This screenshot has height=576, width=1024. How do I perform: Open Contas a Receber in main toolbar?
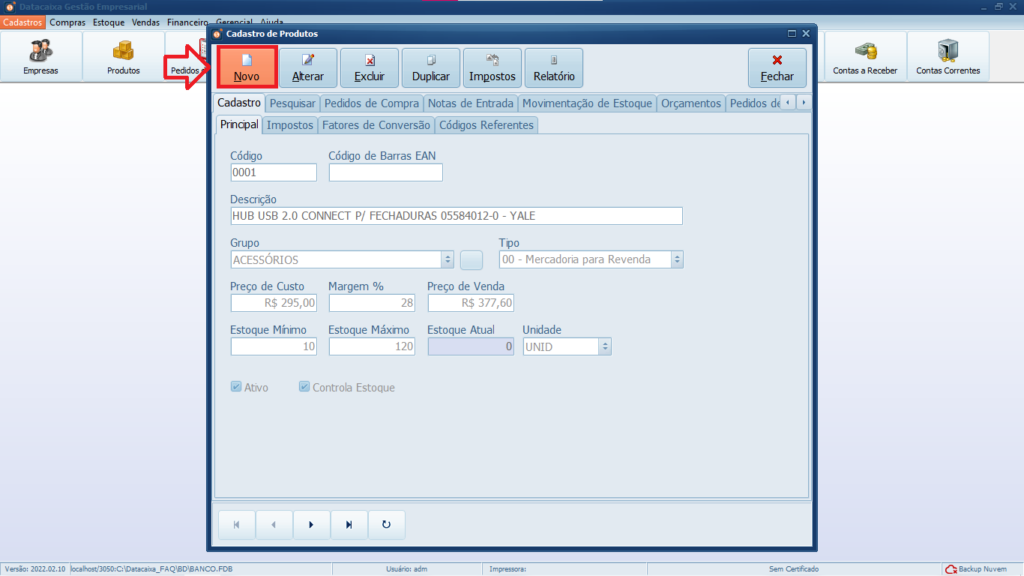[x=865, y=57]
